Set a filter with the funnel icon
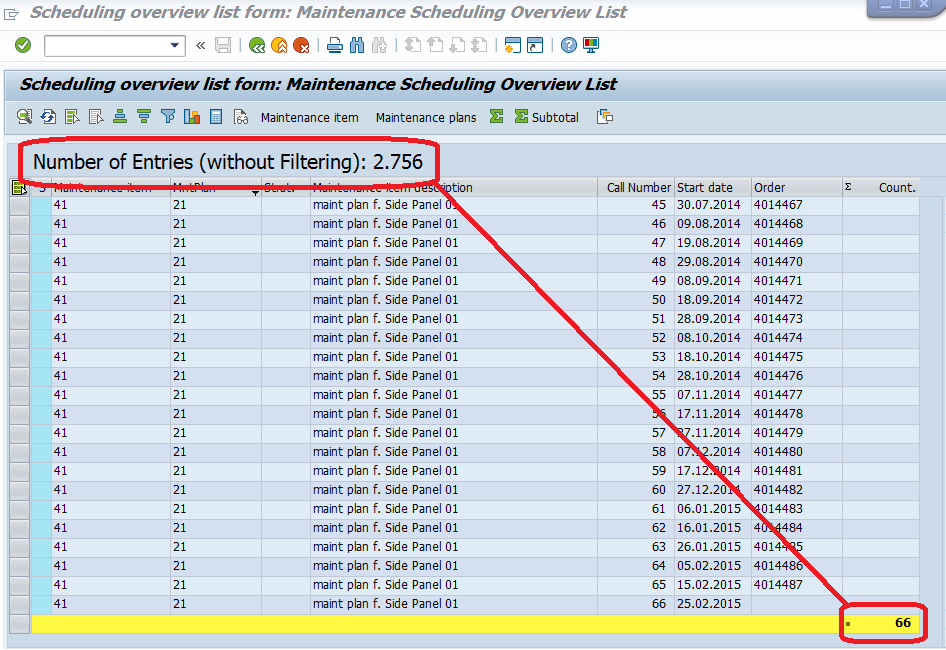946x650 pixels. click(x=168, y=117)
